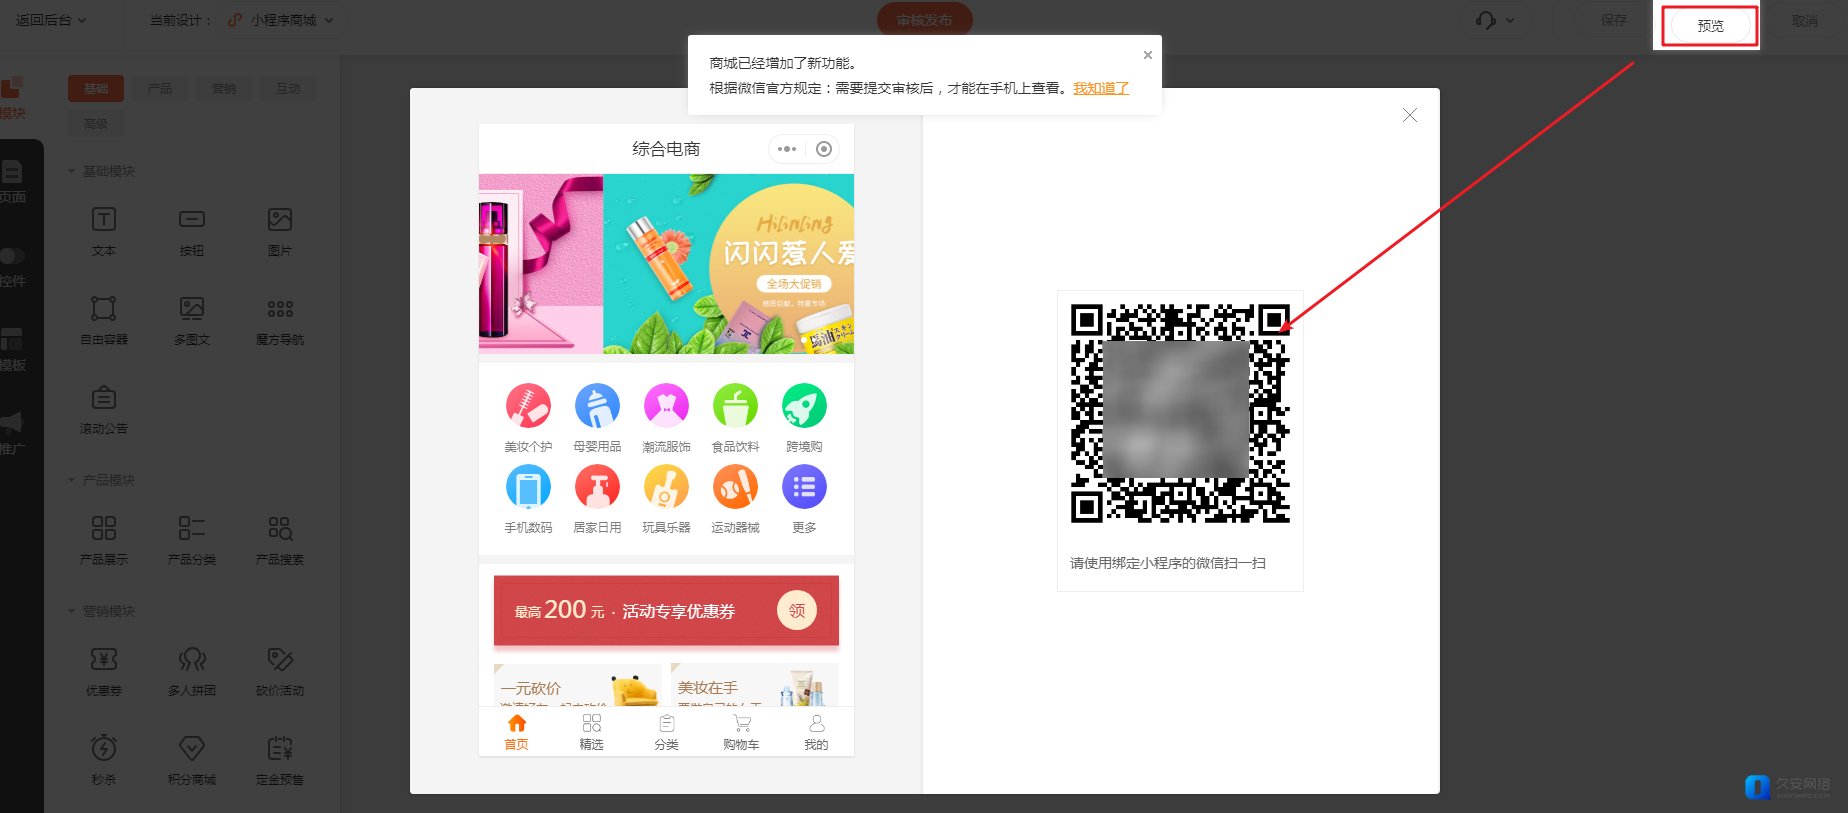1848x813 pixels.
Task: Close the preview dialog with X
Action: (1410, 116)
